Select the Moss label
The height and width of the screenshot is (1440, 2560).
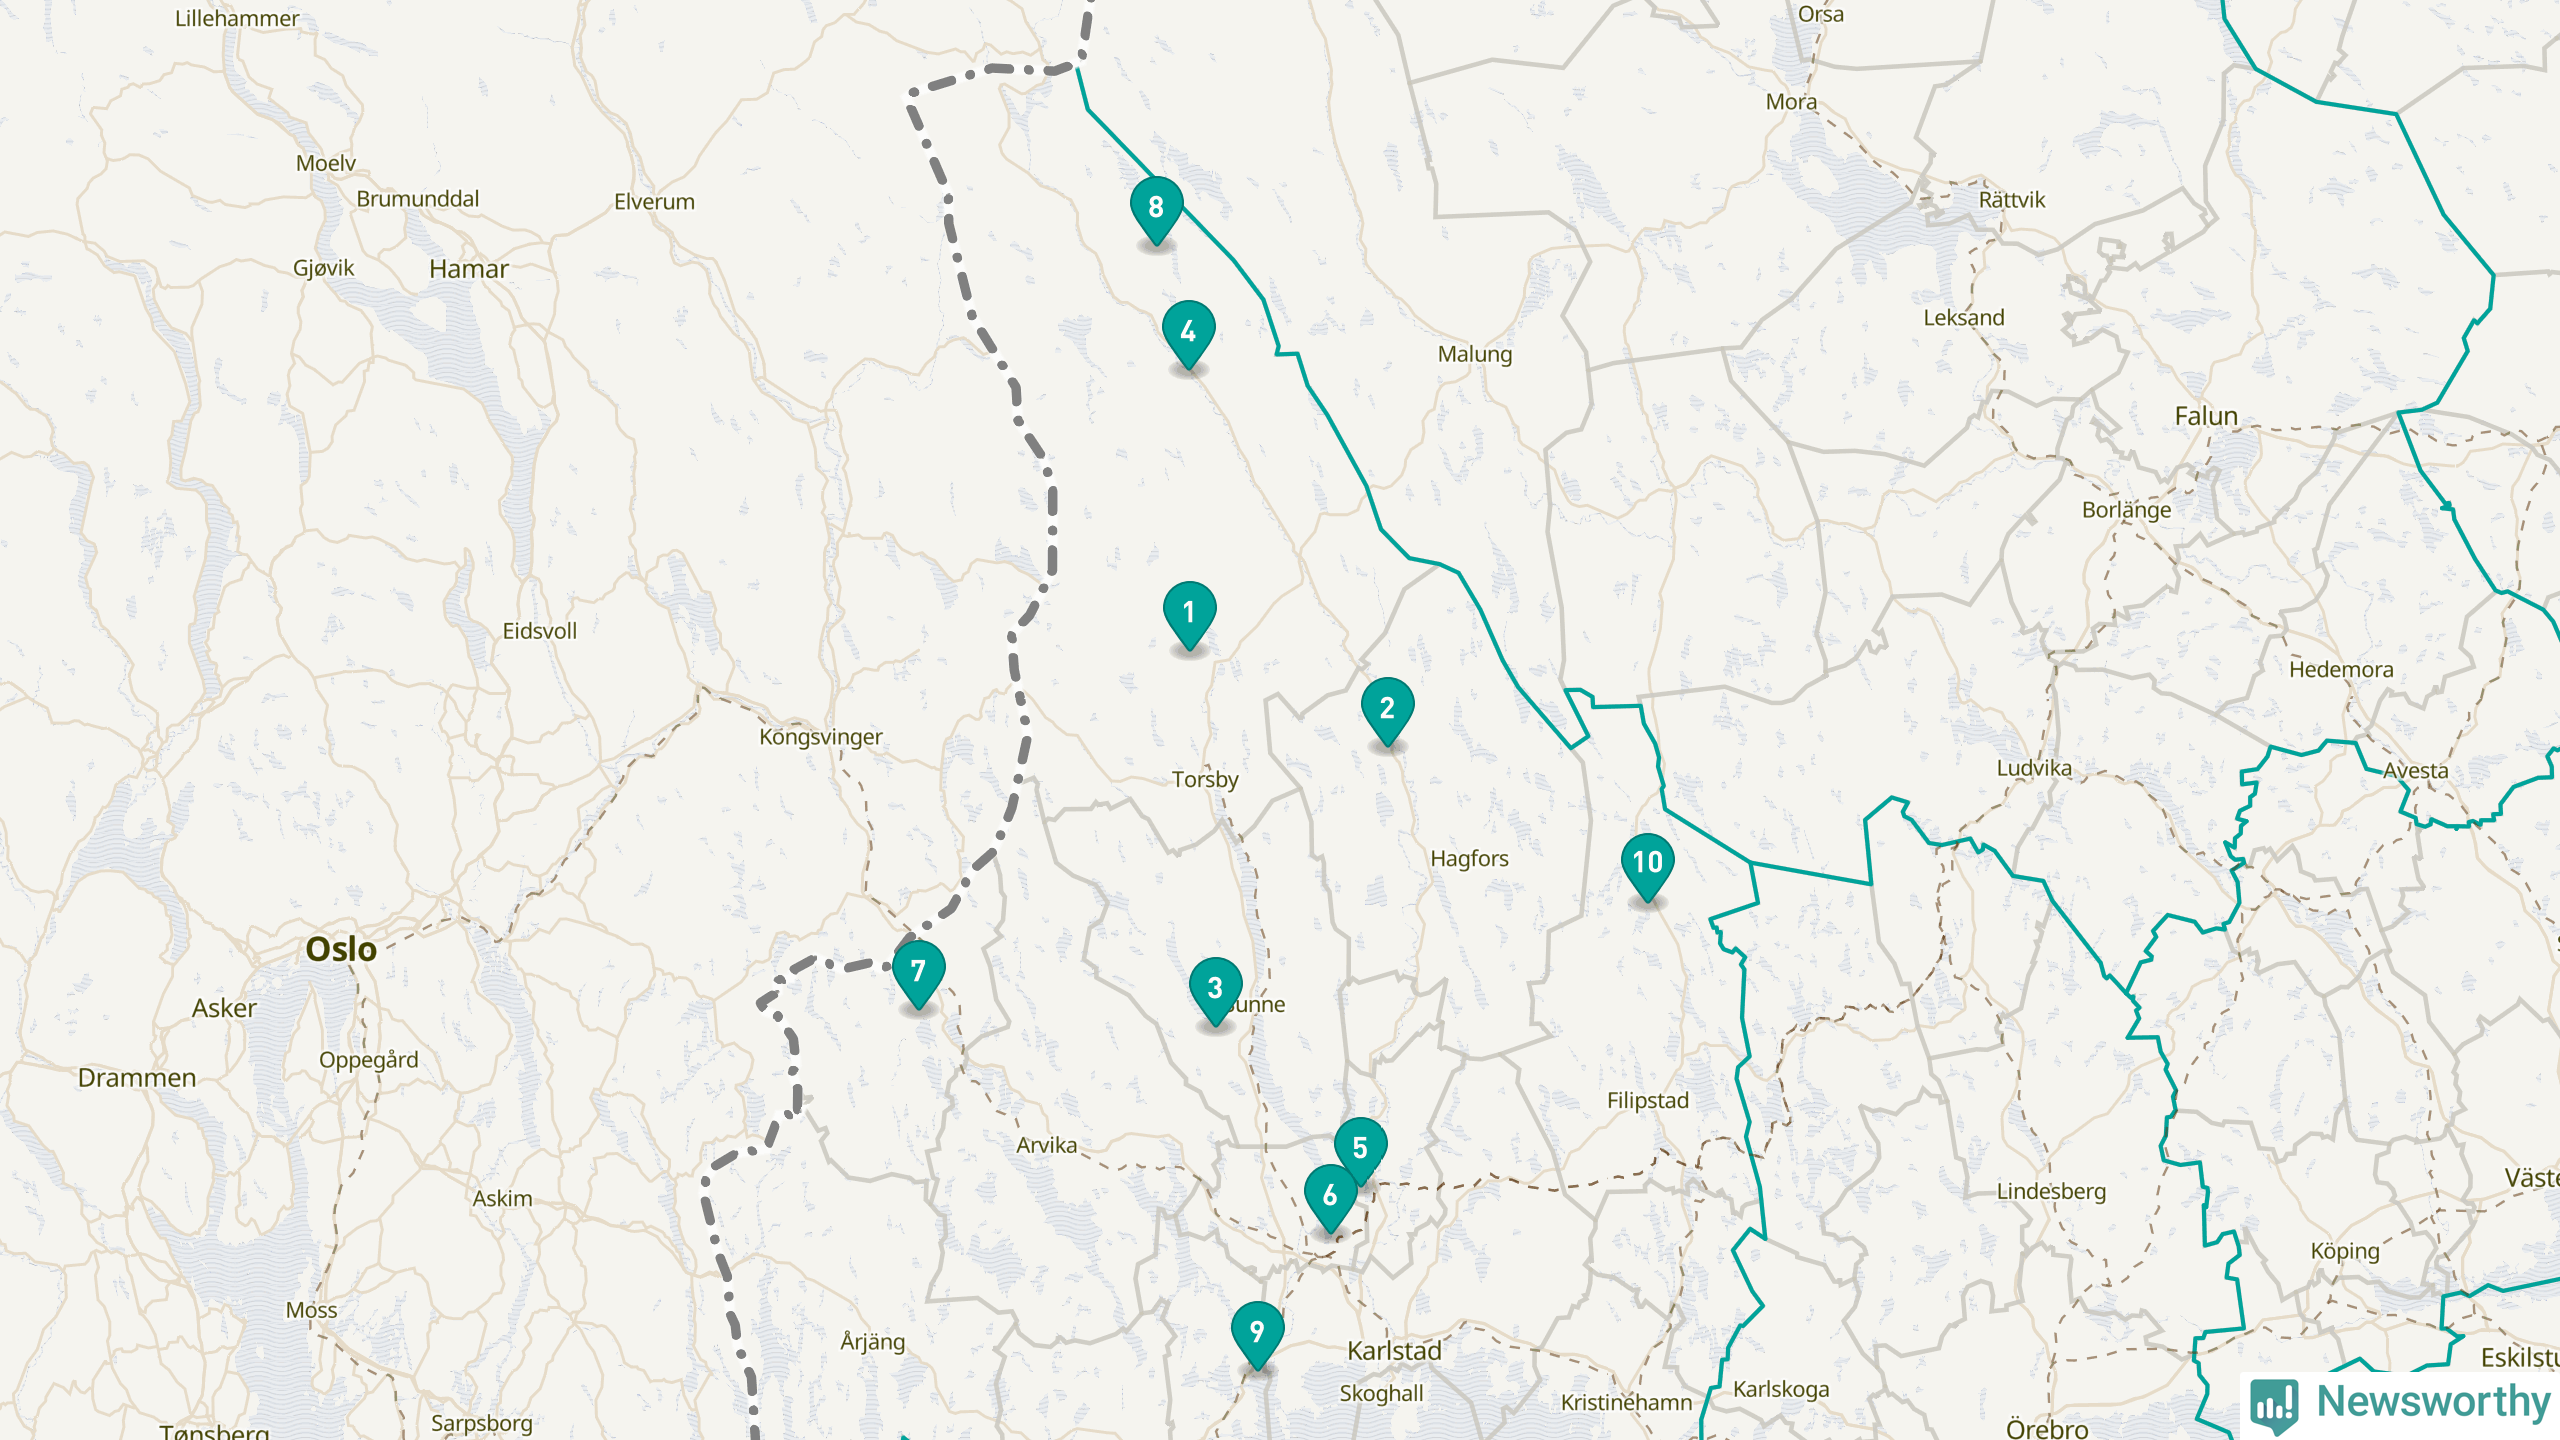coord(311,1310)
